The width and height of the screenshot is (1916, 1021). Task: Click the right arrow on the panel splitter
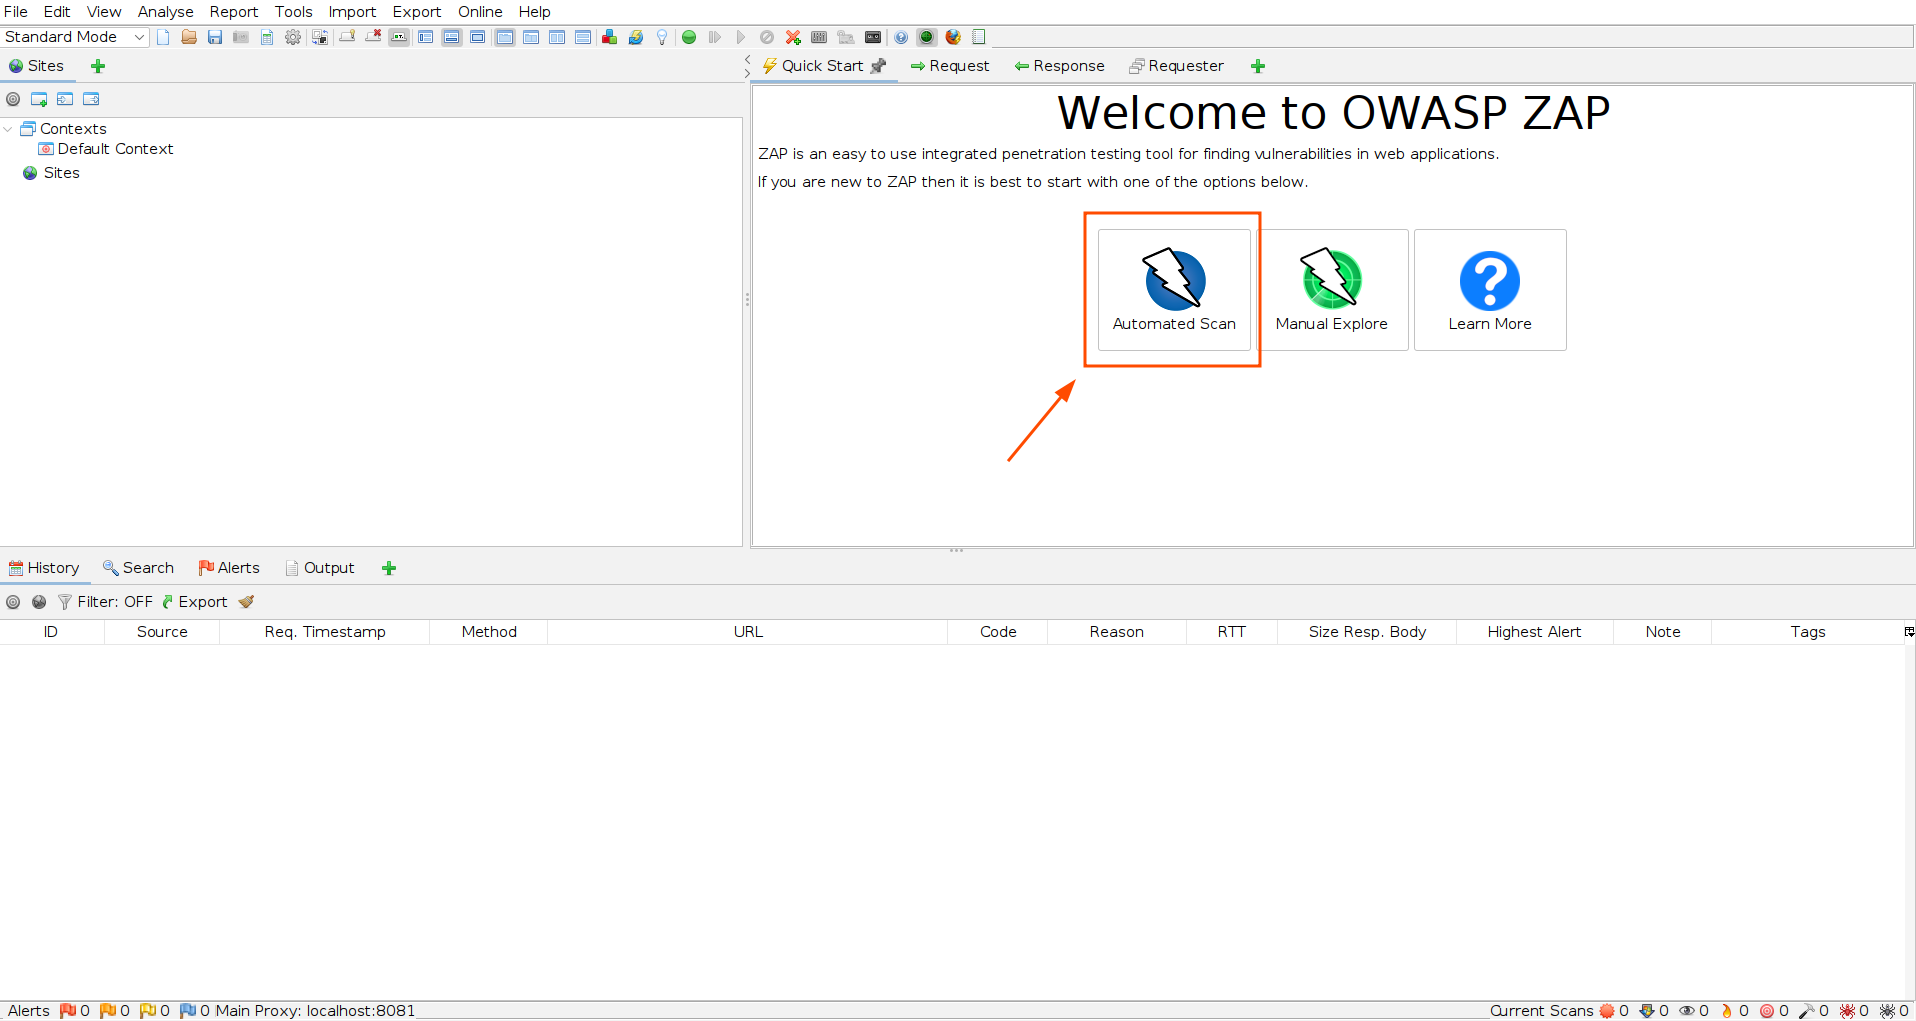click(x=747, y=73)
